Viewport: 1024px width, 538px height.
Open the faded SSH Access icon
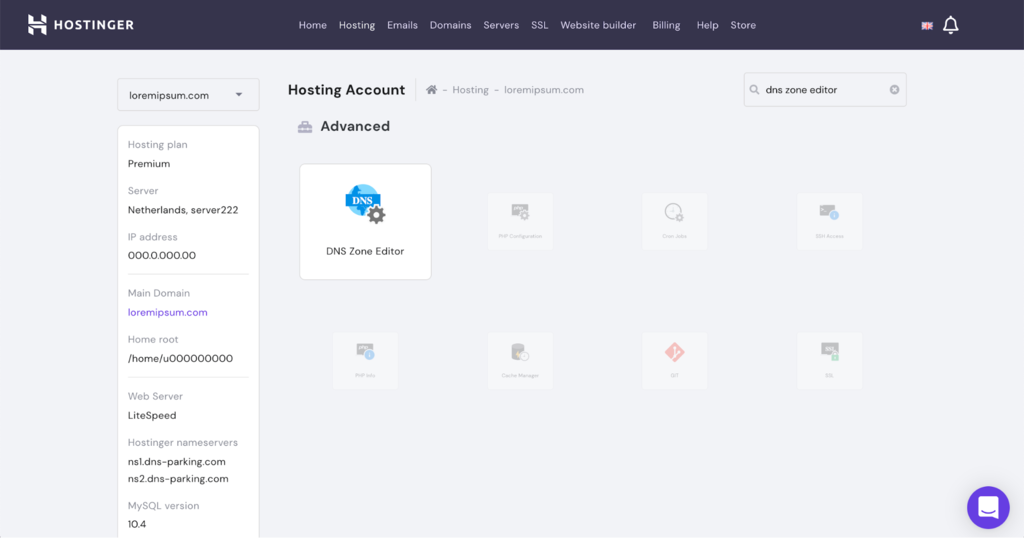point(829,212)
